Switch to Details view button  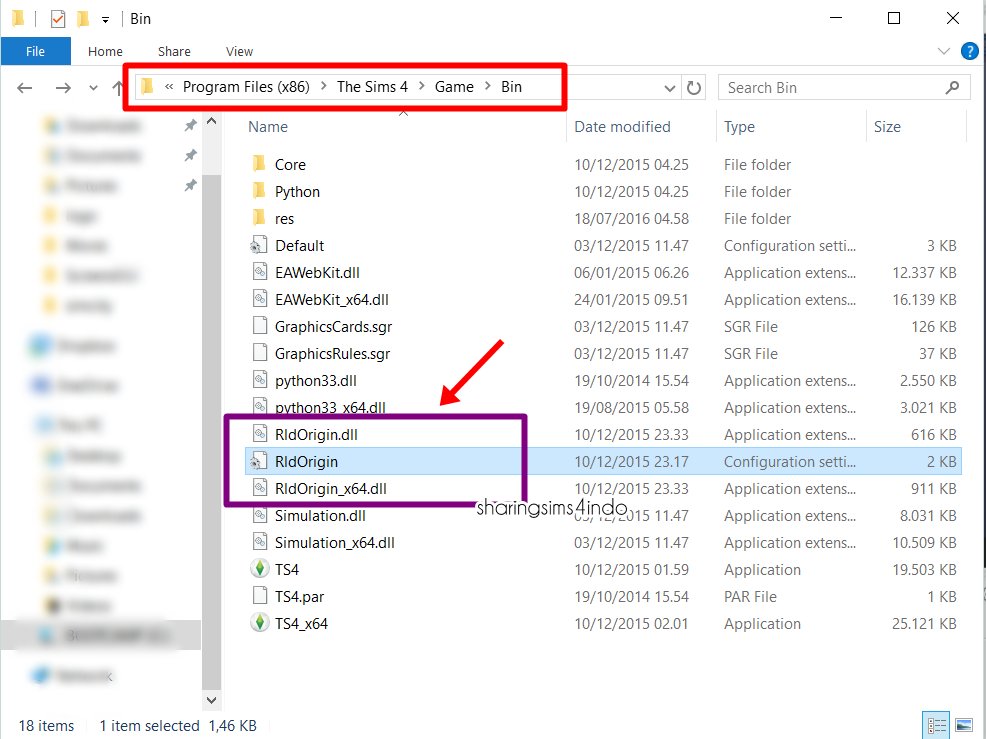(936, 726)
